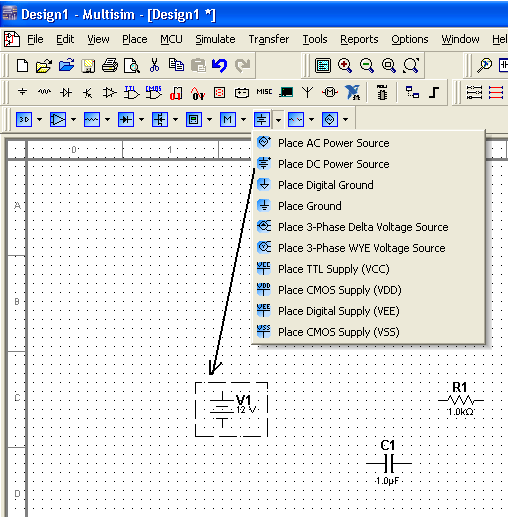Choose Place Digital Supply (VEE)
Screen dimensions: 508x517
368,311
